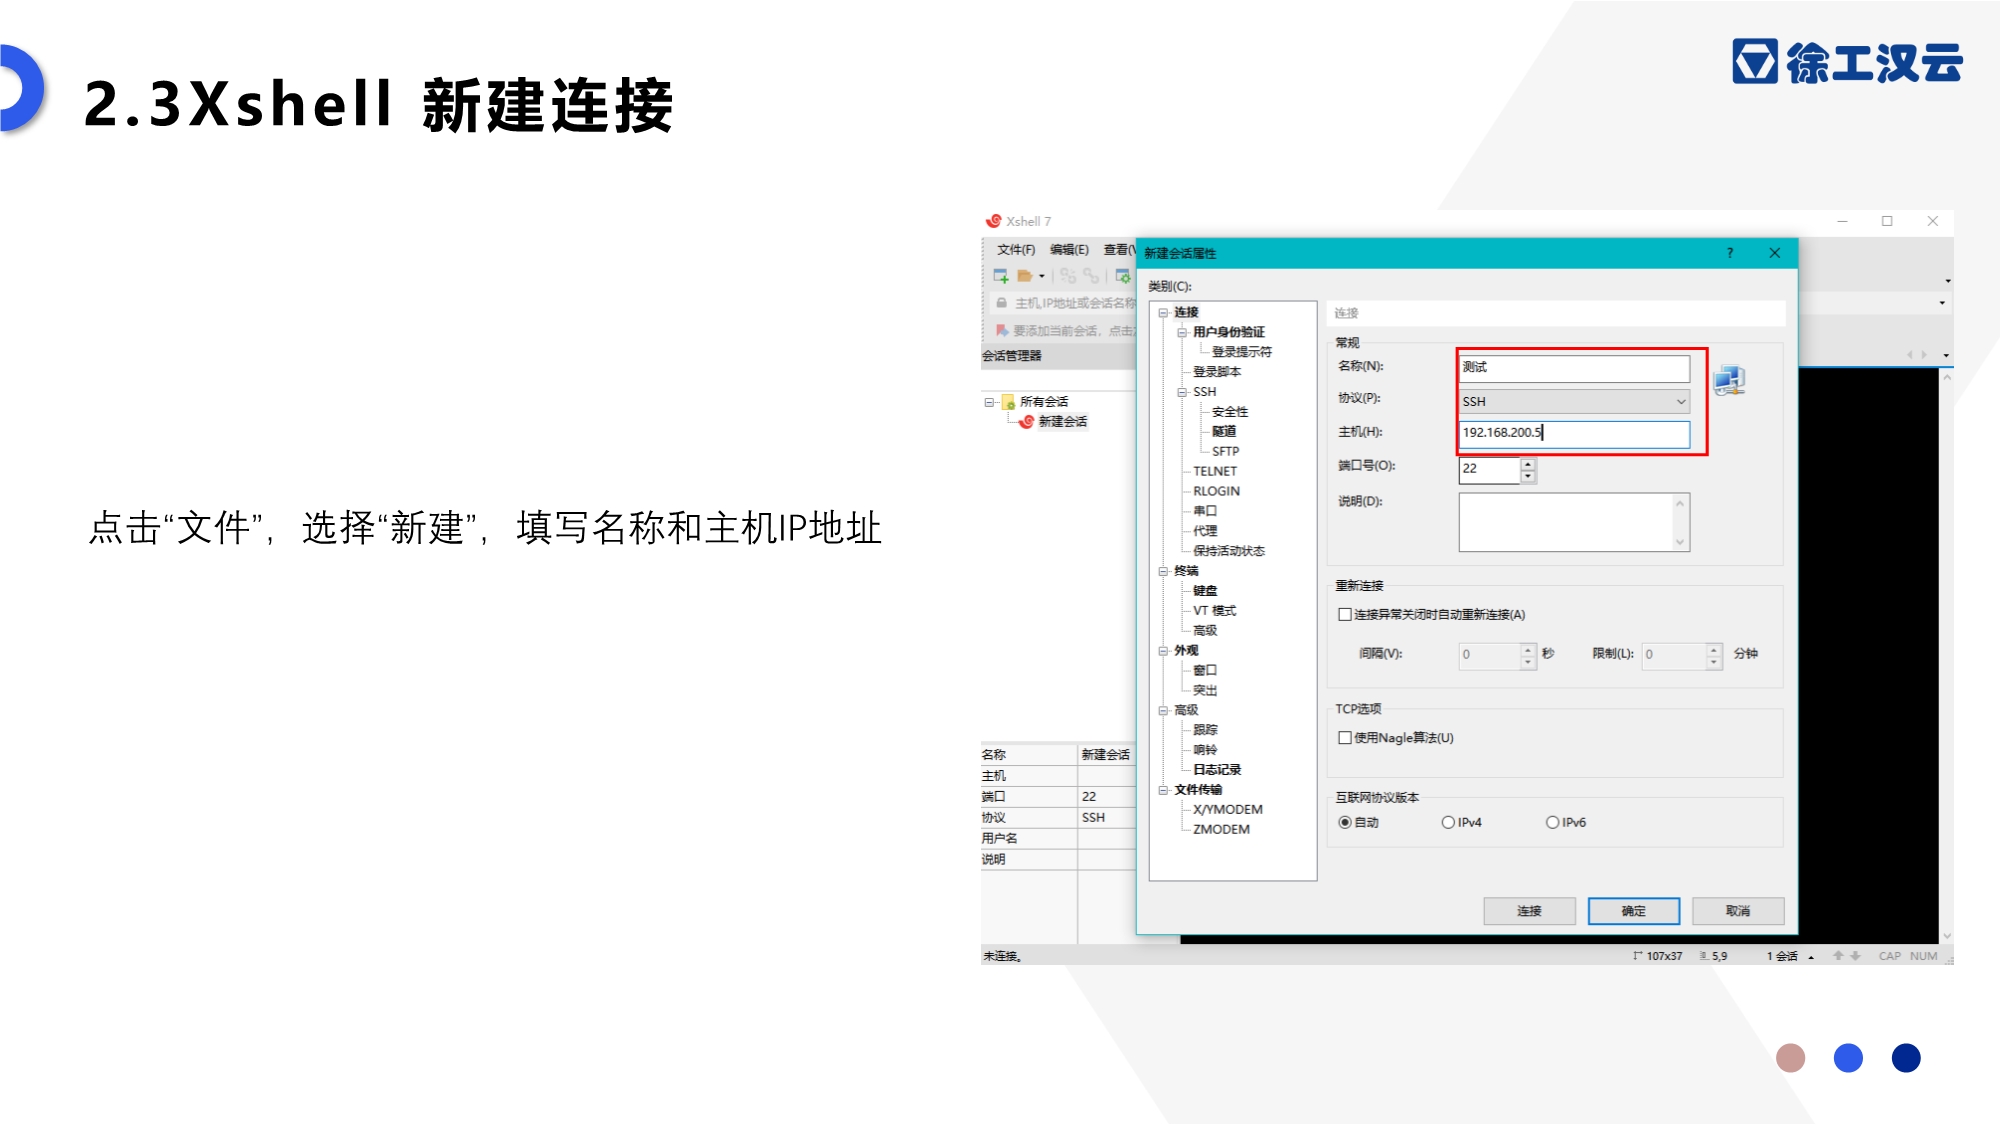Open the 文件(F) menu
Viewport: 2000px width, 1125px height.
tap(1016, 250)
